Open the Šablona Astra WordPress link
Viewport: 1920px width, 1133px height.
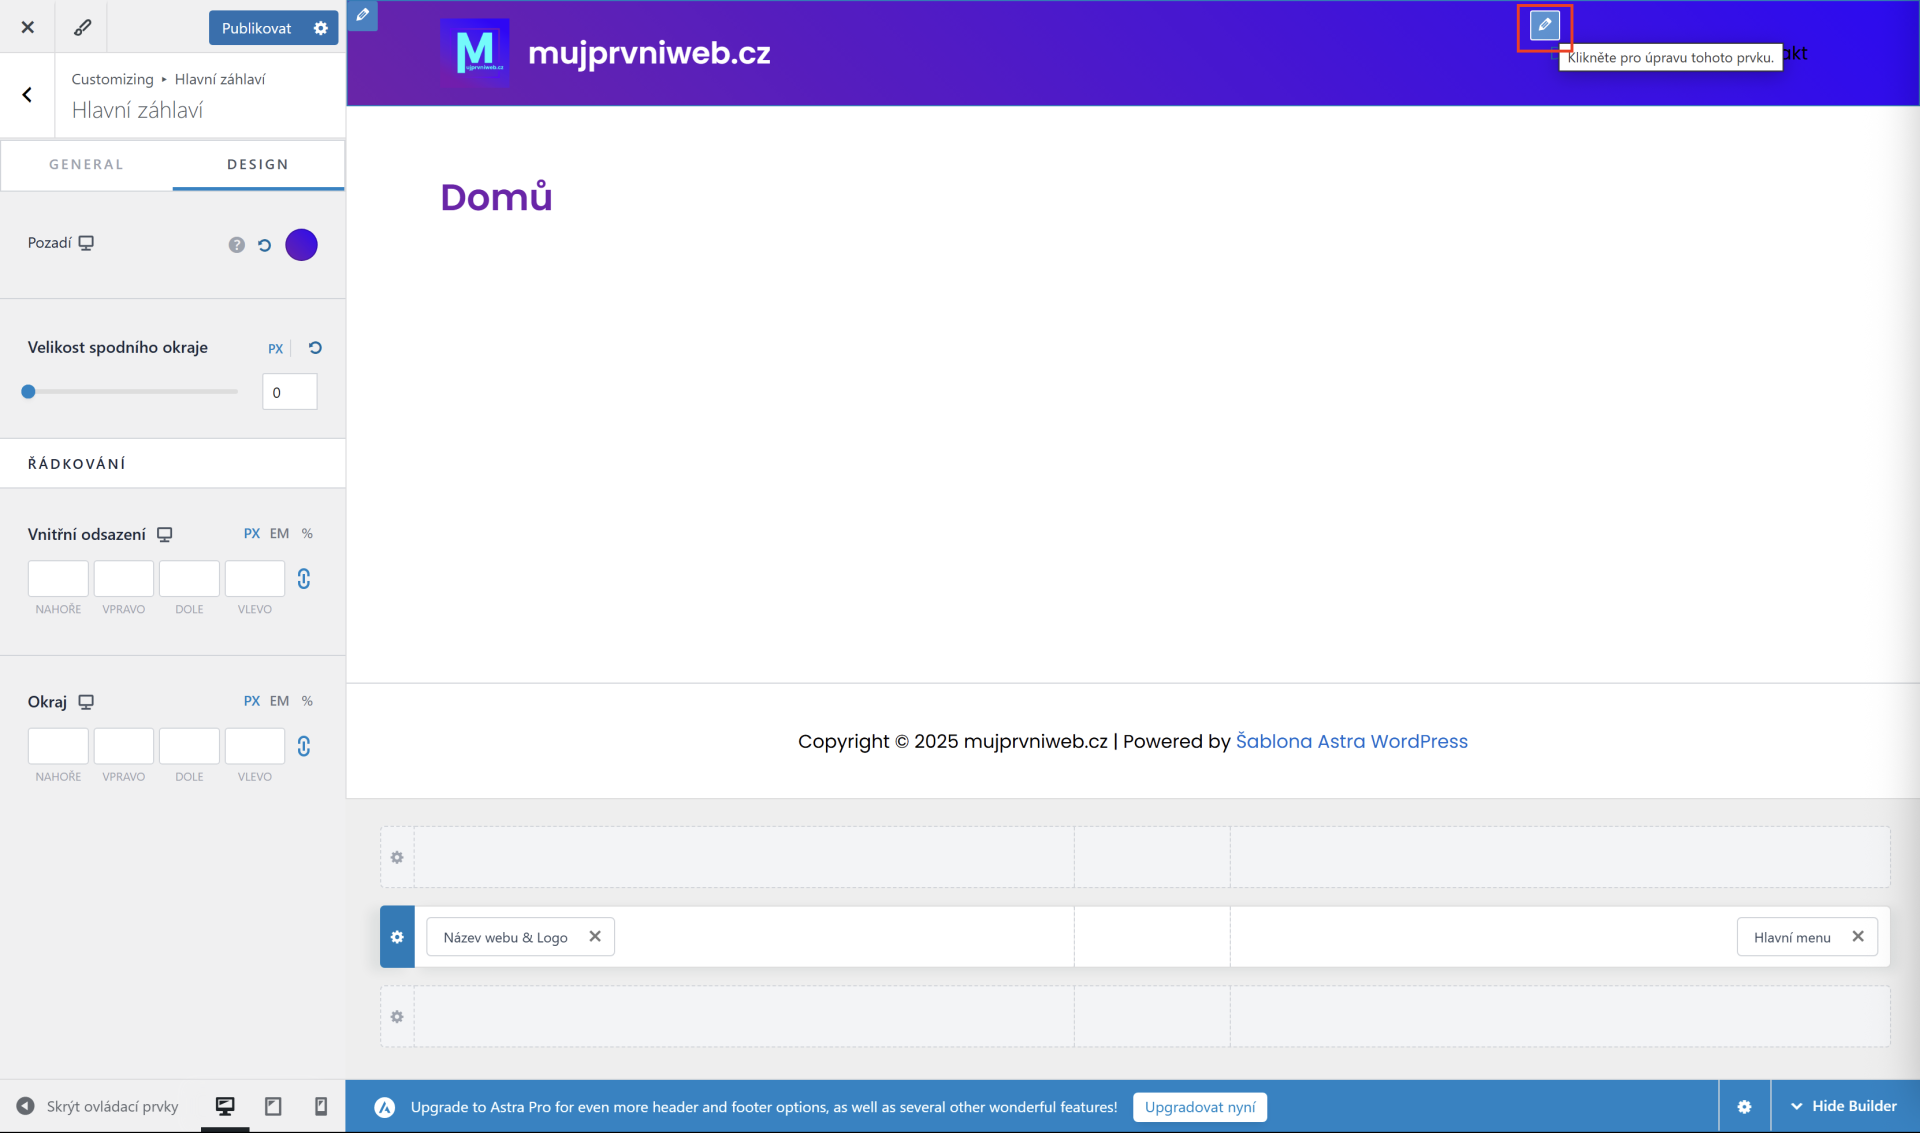(1351, 741)
